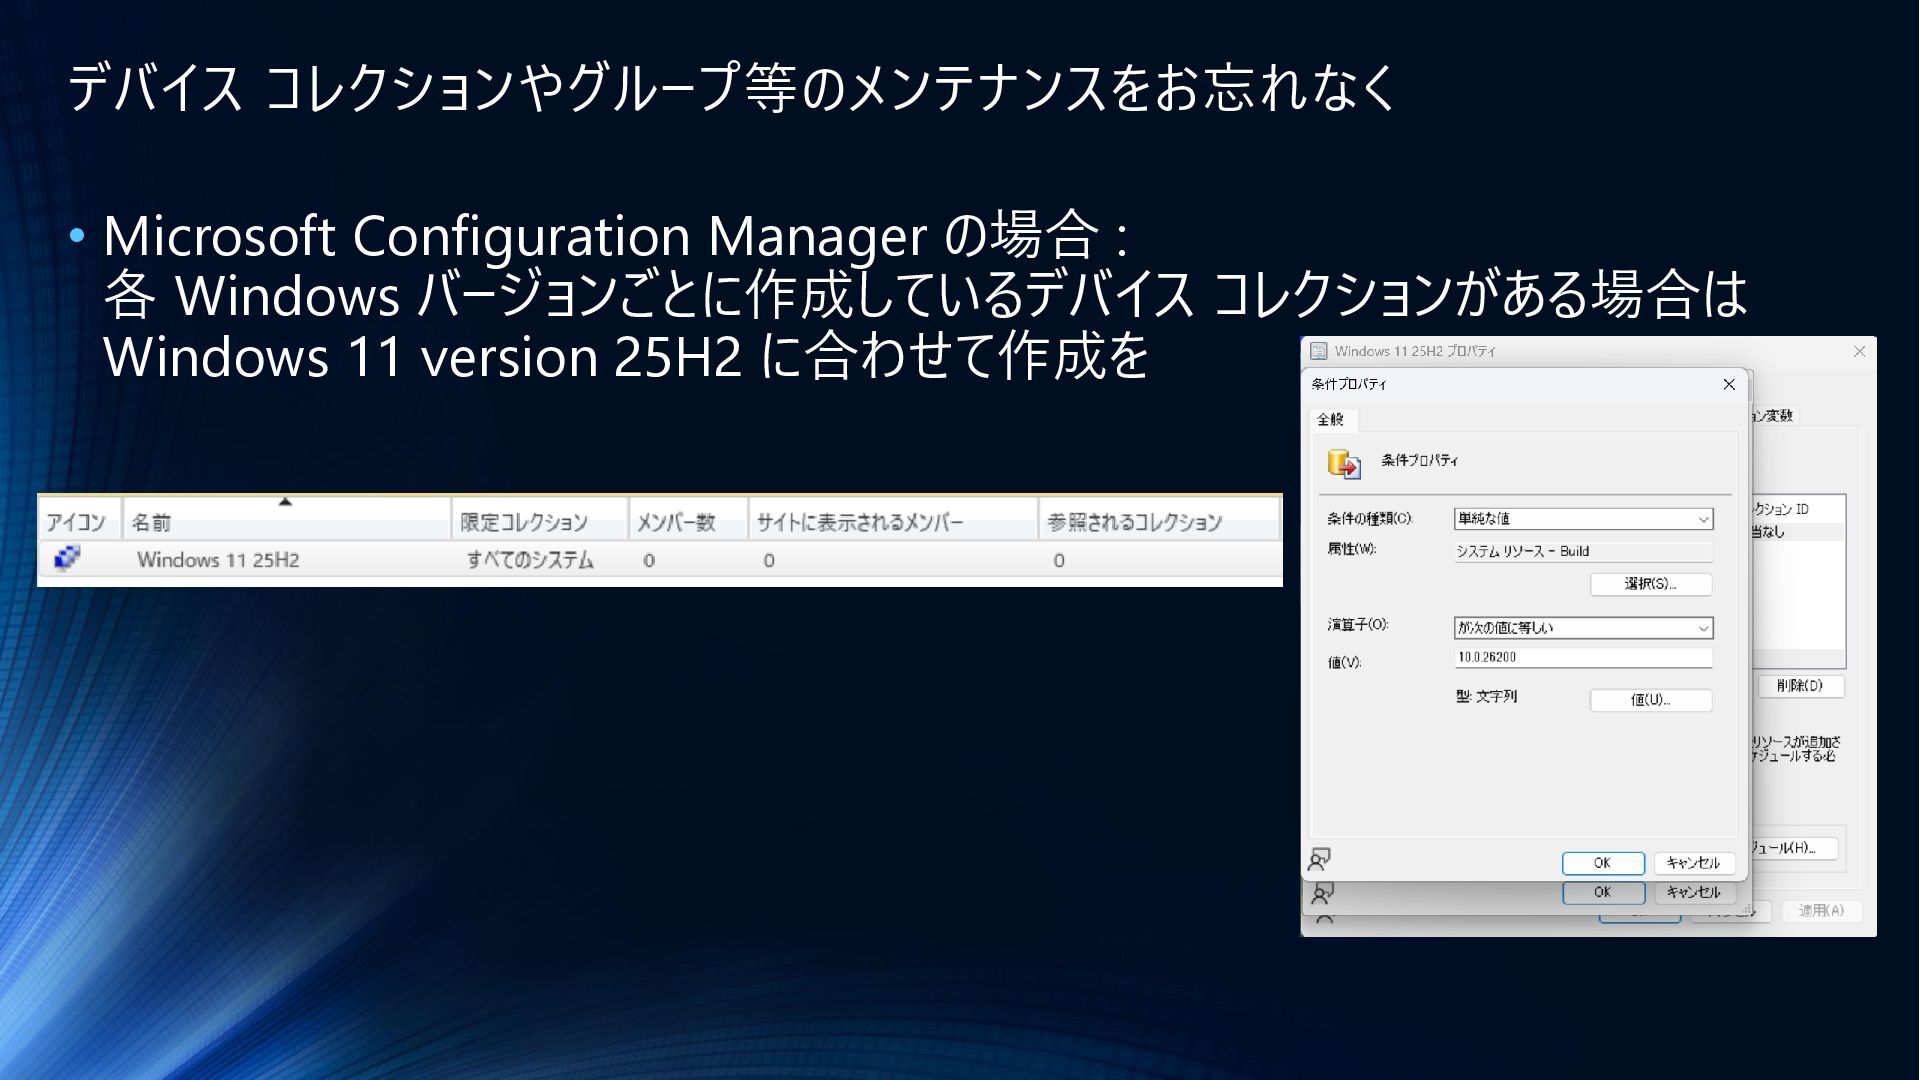Click the 選択(S)... button
Screen dimensions: 1920x1080
pyautogui.click(x=1651, y=584)
